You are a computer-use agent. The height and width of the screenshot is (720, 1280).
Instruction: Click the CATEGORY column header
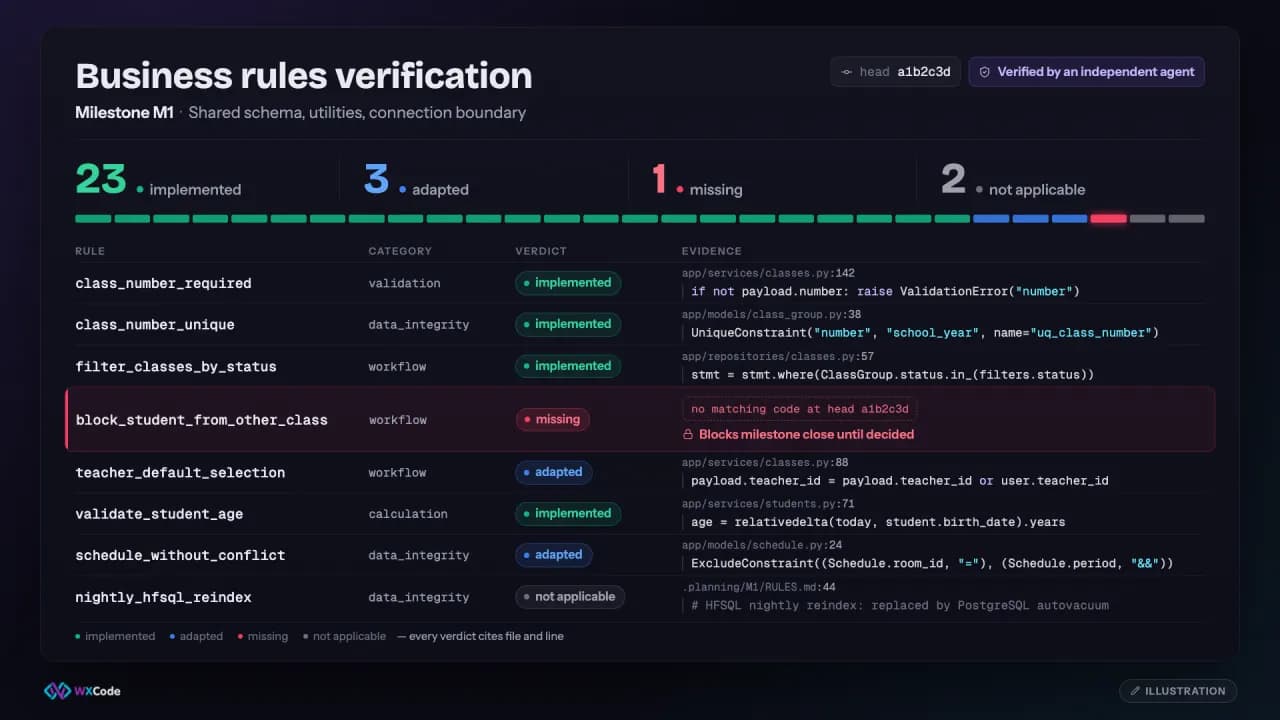400,251
